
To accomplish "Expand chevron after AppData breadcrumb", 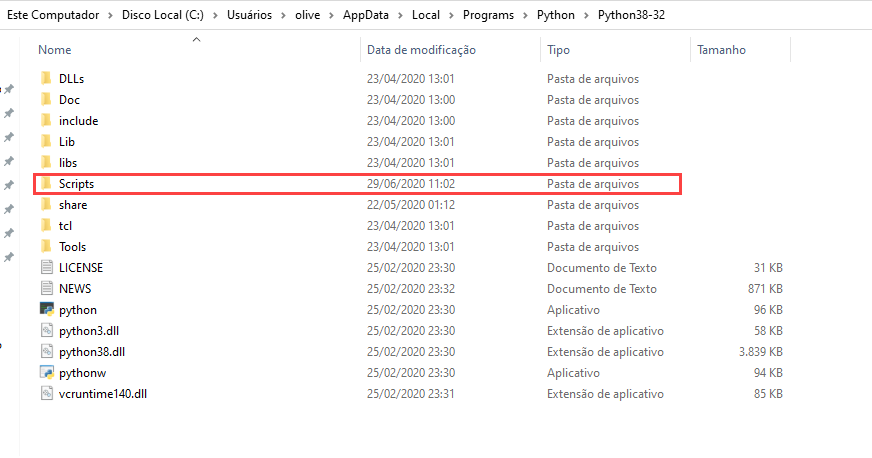I will (400, 16).
